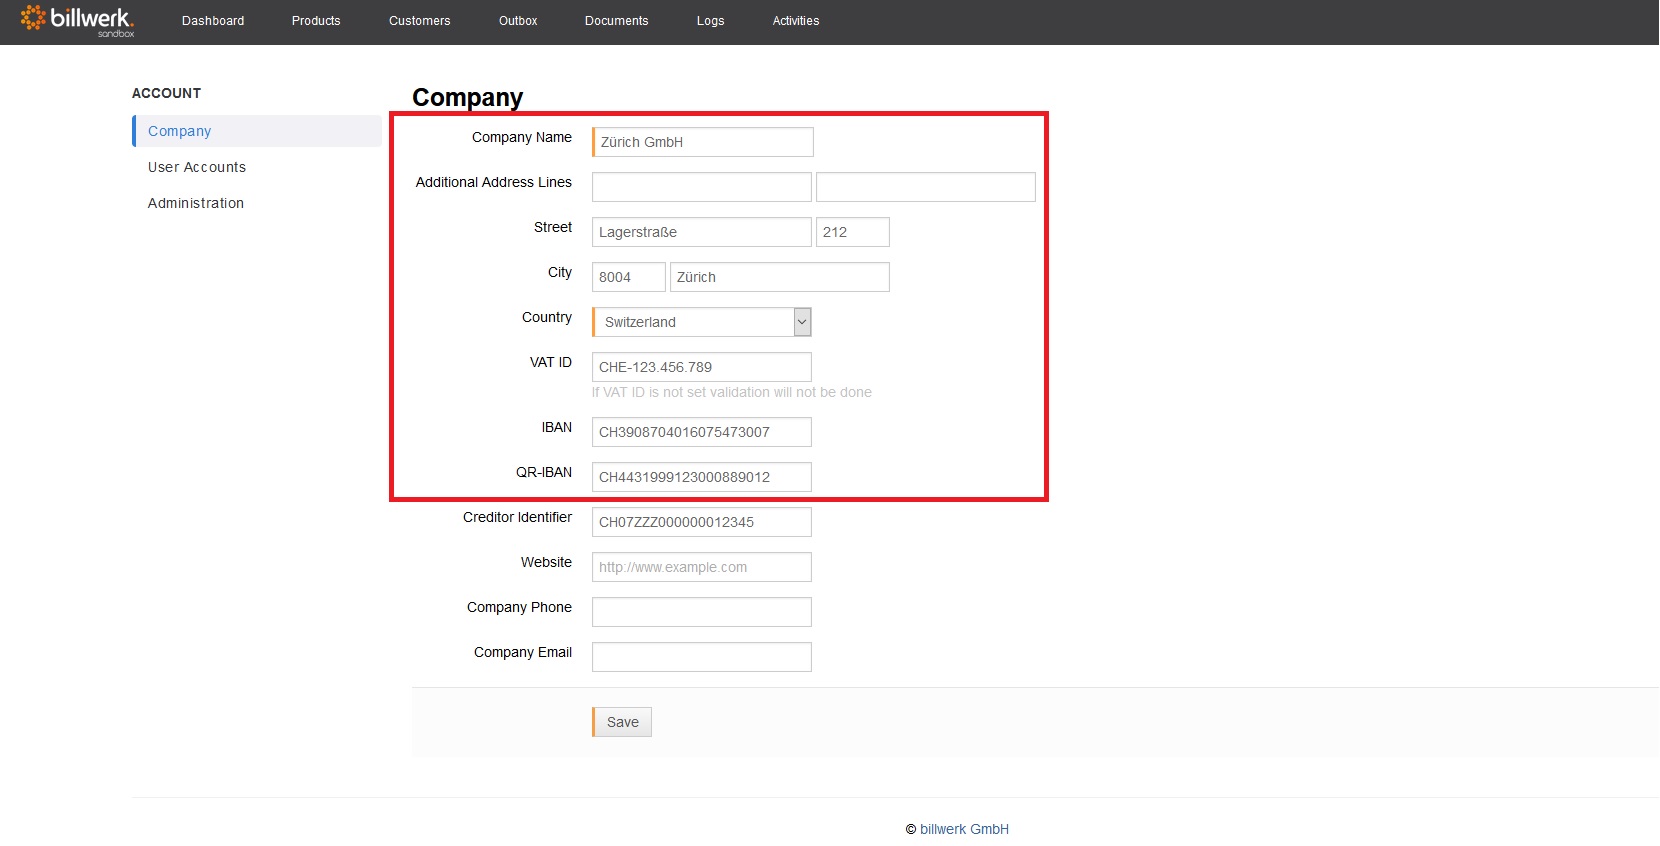Image resolution: width=1660 pixels, height=846 pixels.
Task: Click the Company page heading
Action: coord(468,97)
